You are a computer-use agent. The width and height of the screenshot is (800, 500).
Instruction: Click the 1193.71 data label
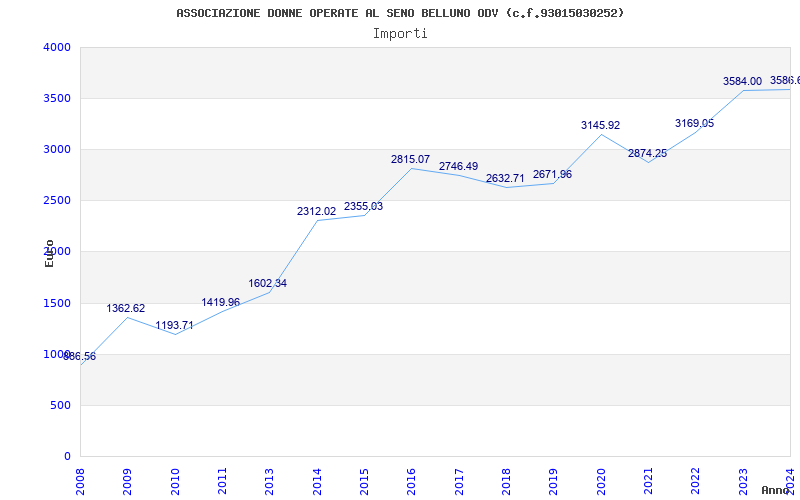[x=174, y=326]
